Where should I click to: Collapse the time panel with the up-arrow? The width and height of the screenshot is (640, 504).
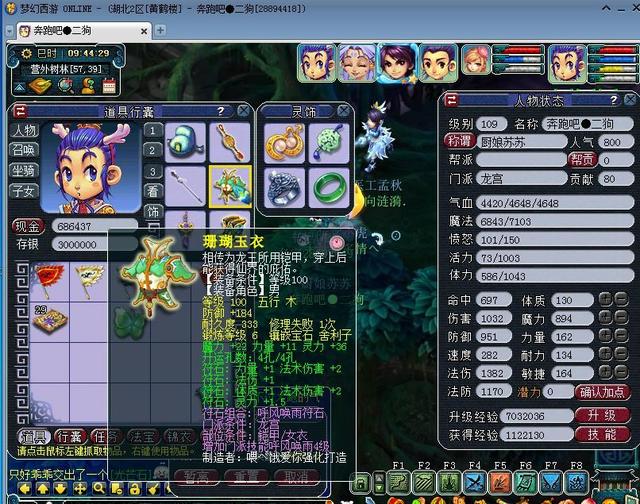[20, 87]
